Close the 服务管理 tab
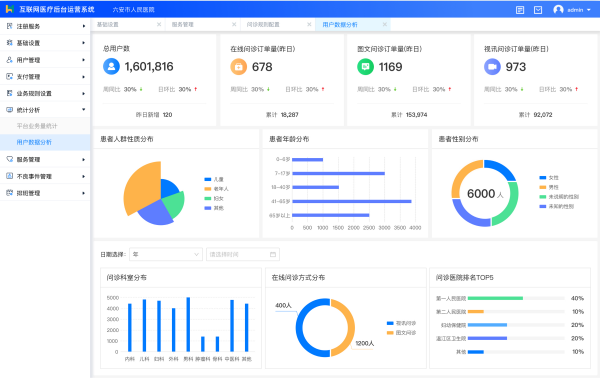600x378 pixels. click(234, 24)
